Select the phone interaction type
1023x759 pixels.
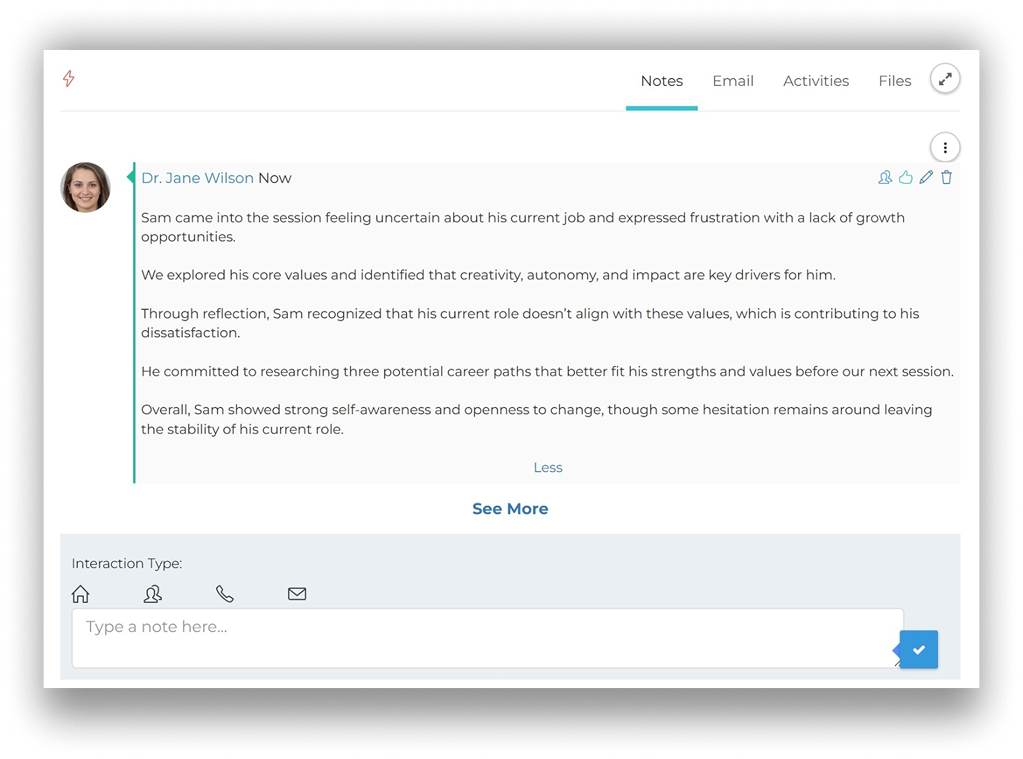(224, 593)
